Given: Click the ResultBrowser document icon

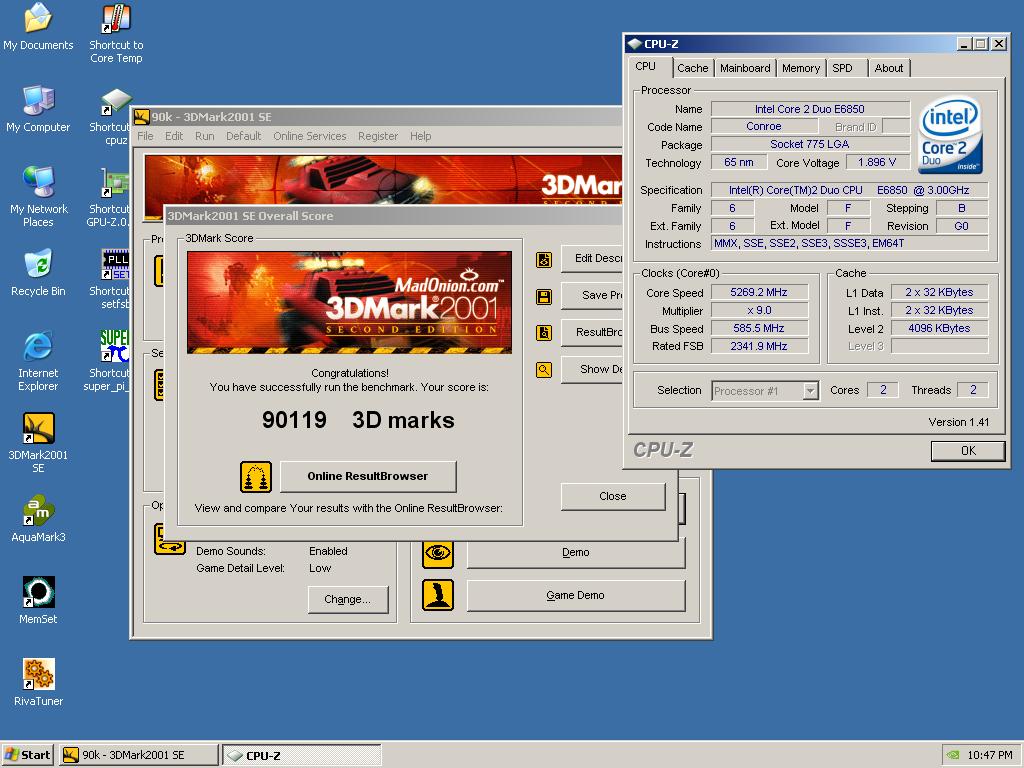Looking at the screenshot, I should tap(544, 333).
